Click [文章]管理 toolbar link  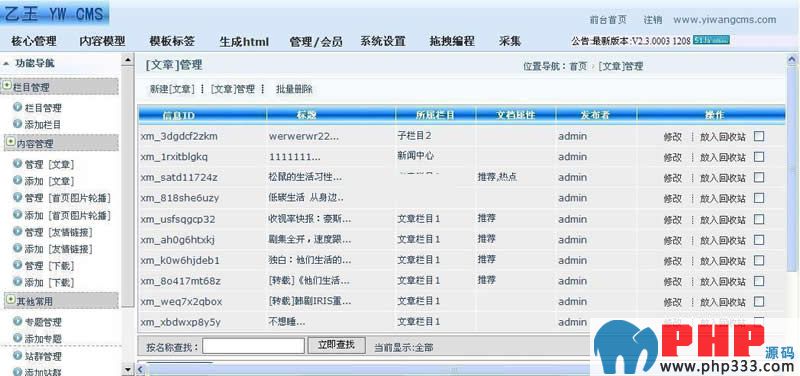pyautogui.click(x=233, y=89)
